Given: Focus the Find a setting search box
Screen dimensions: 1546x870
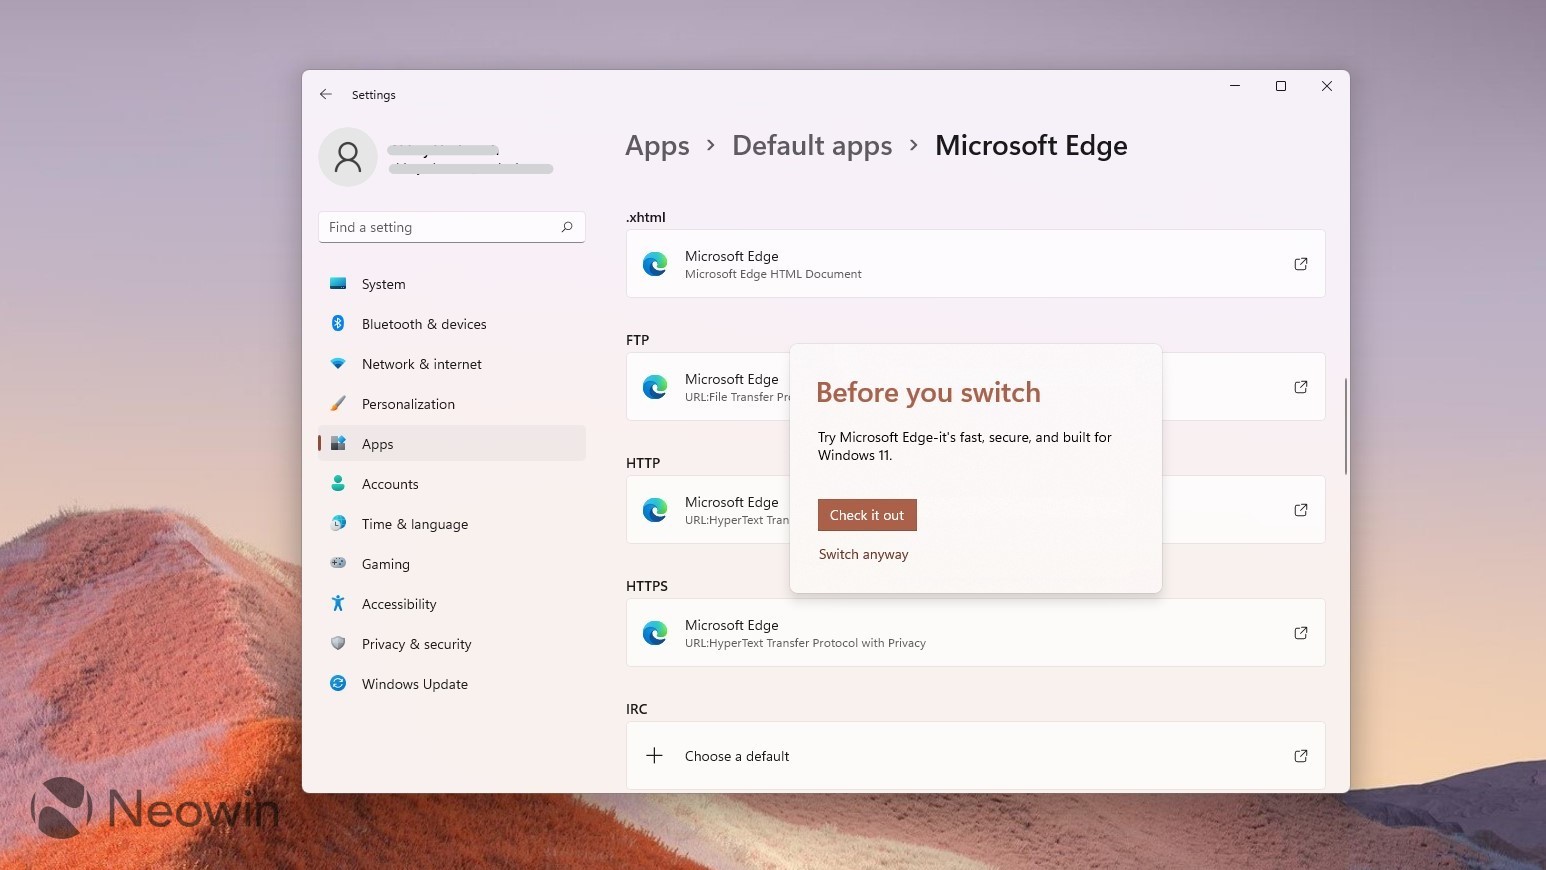Looking at the screenshot, I should tap(452, 227).
